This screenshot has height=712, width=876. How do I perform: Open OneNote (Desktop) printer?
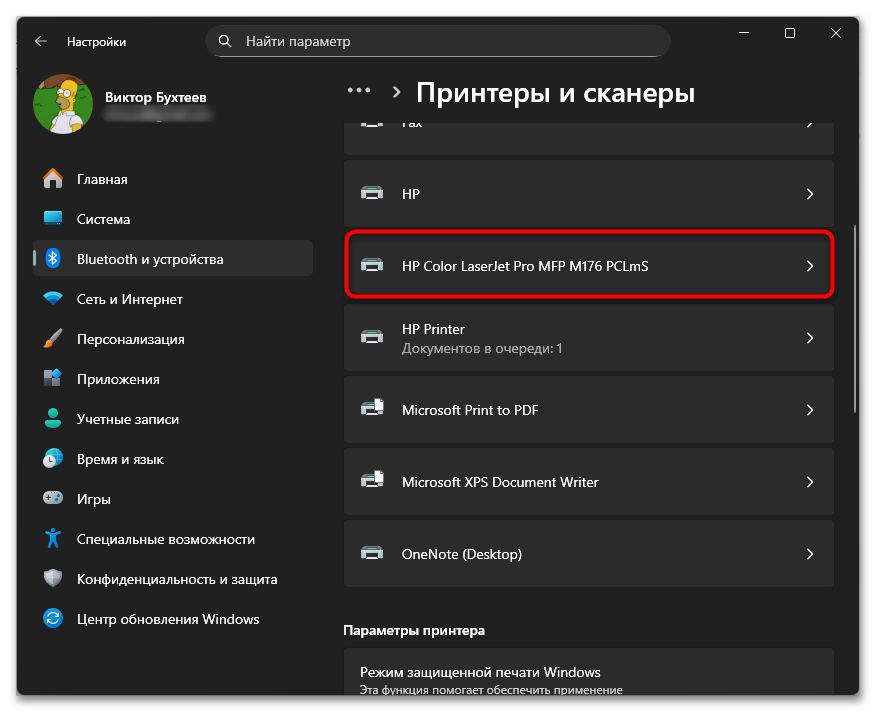[589, 554]
